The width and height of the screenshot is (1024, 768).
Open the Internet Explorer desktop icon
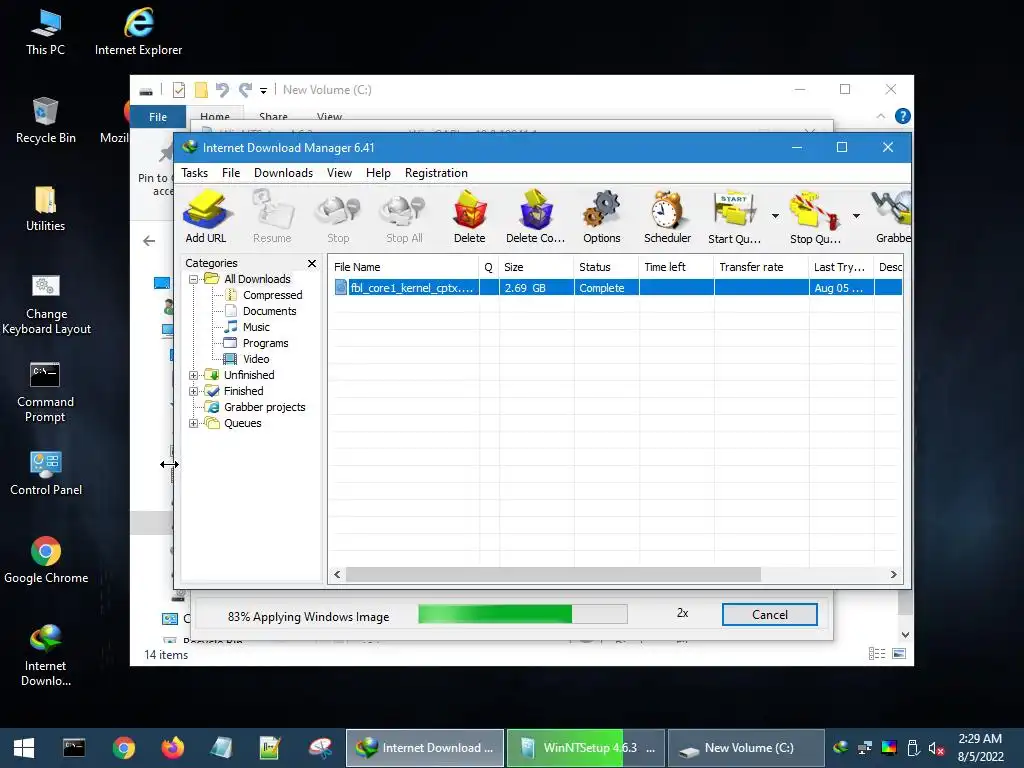click(x=138, y=32)
